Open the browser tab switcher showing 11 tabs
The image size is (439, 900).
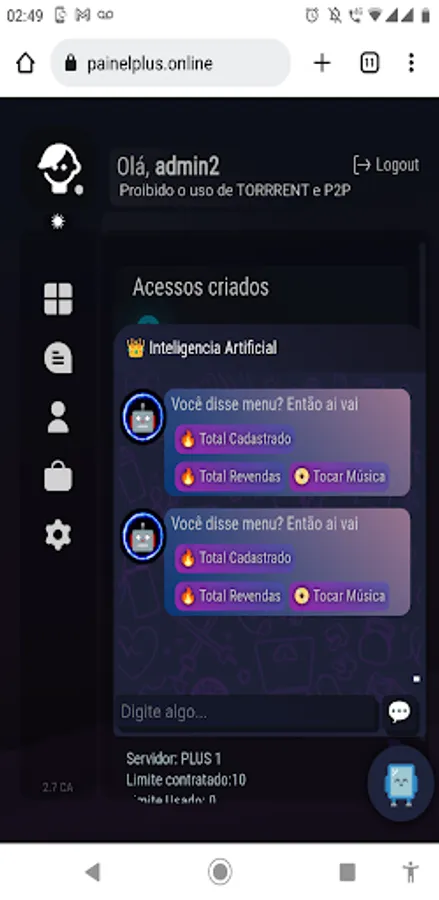click(x=370, y=63)
